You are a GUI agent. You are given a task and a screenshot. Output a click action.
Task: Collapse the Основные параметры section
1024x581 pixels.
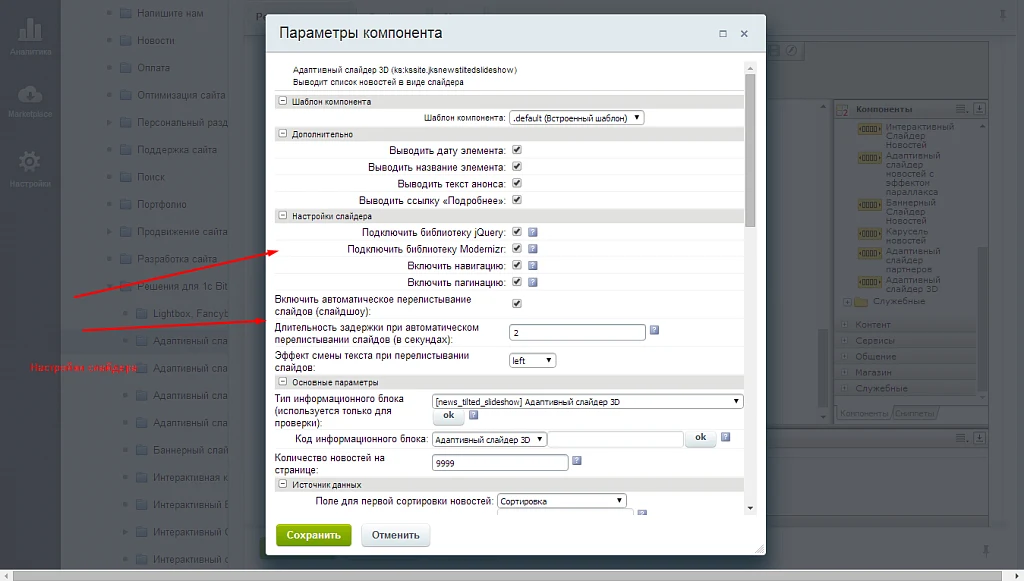tap(283, 382)
